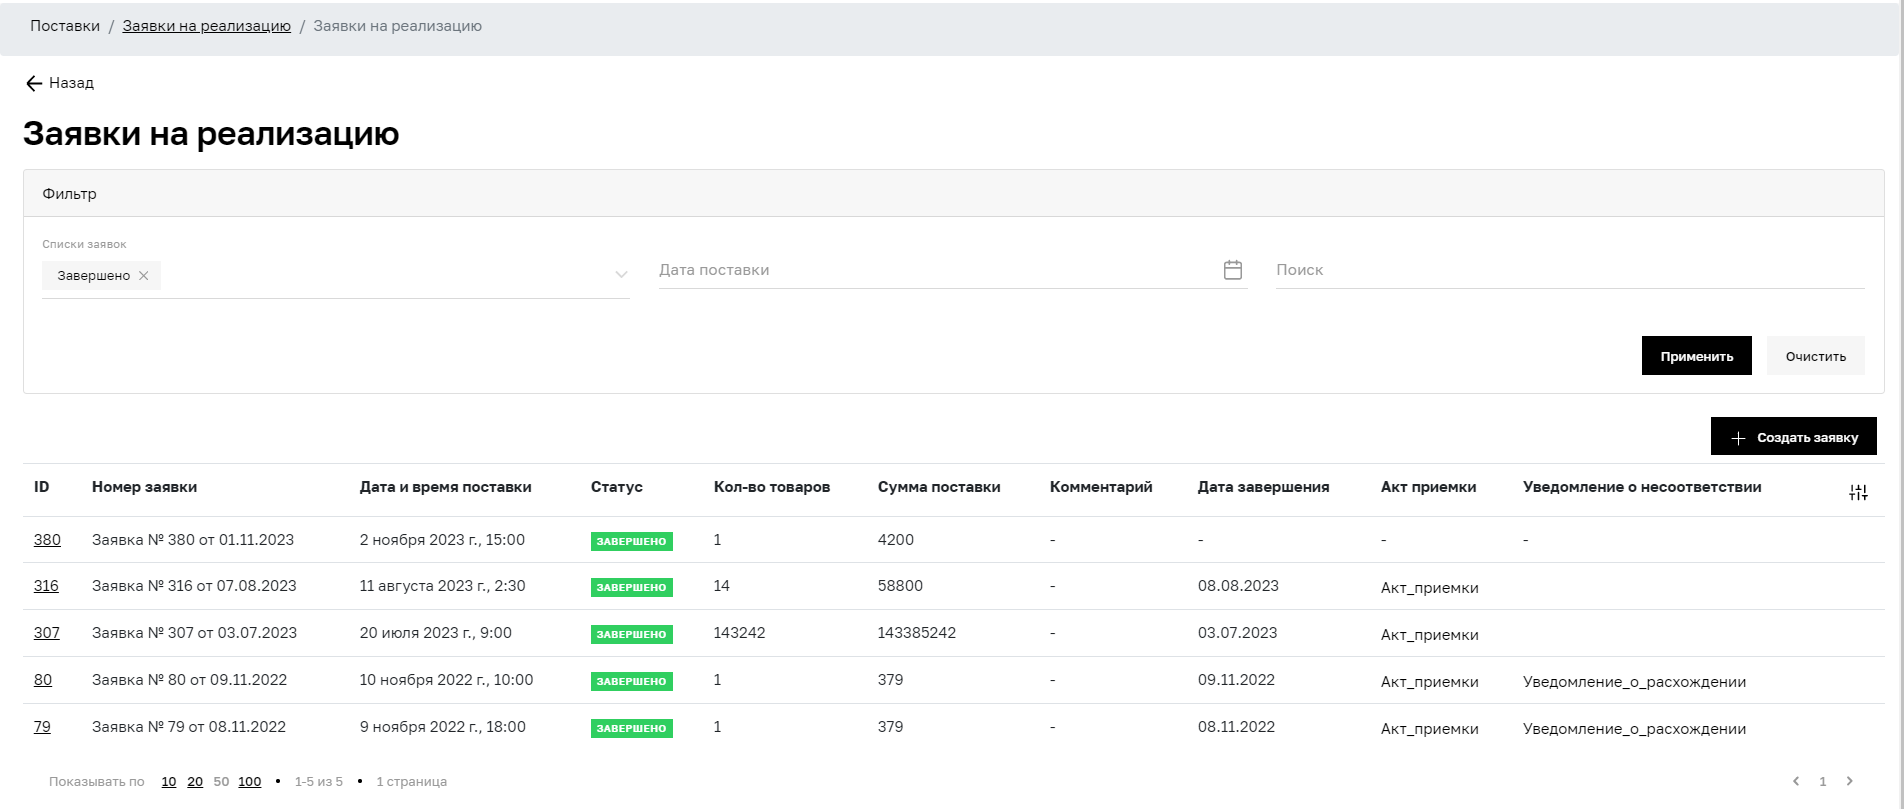Open request ID 316
The image size is (1904, 809).
46,586
